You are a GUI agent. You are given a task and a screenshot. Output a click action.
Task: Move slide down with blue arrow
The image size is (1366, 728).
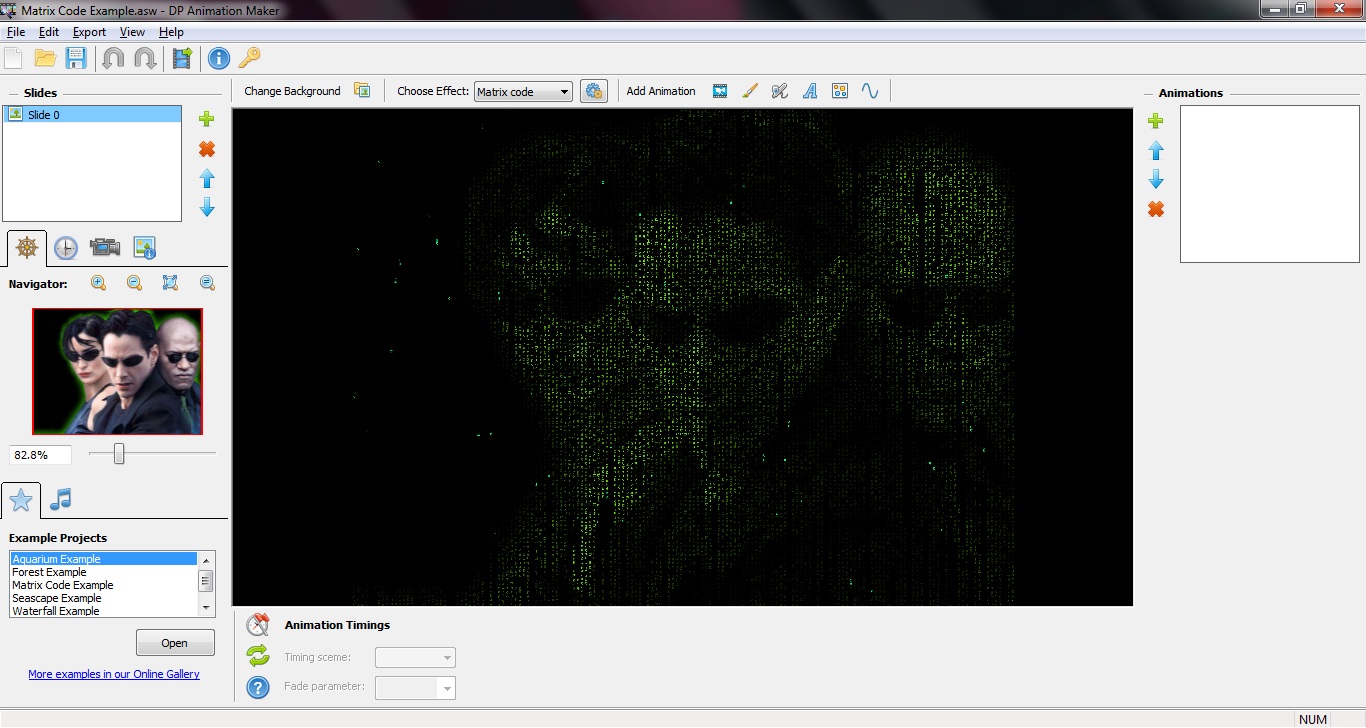(x=207, y=207)
